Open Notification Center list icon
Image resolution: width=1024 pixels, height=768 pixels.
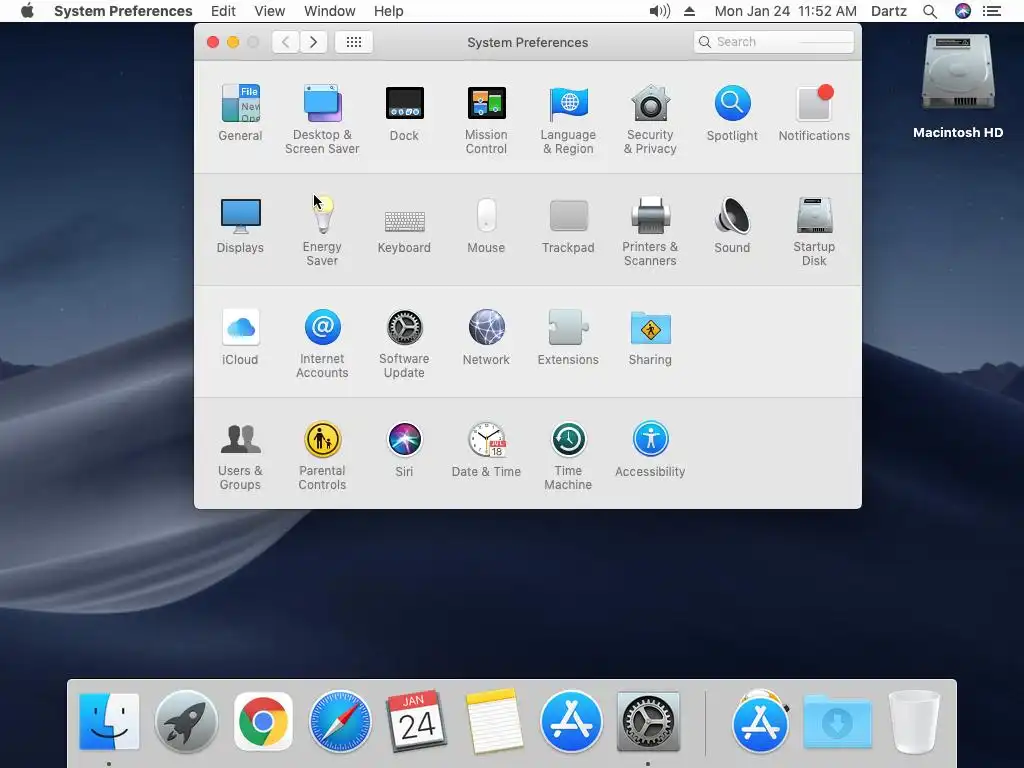[991, 11]
